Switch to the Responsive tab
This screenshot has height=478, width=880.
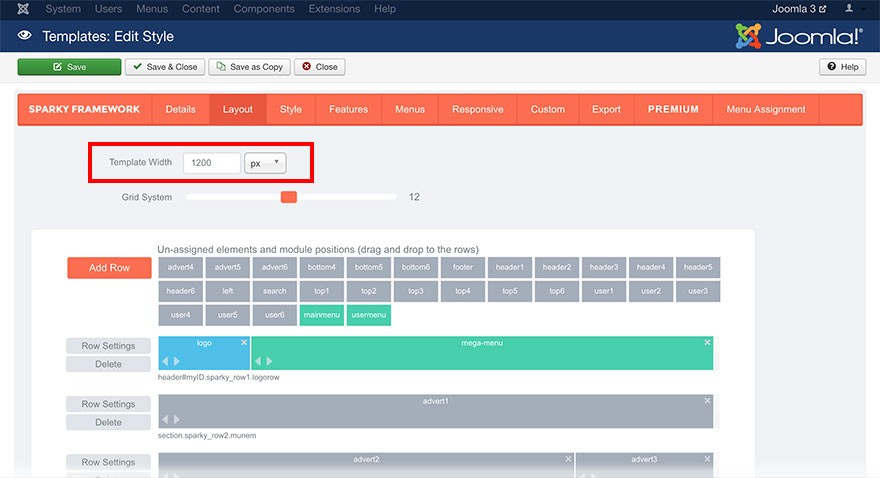478,109
